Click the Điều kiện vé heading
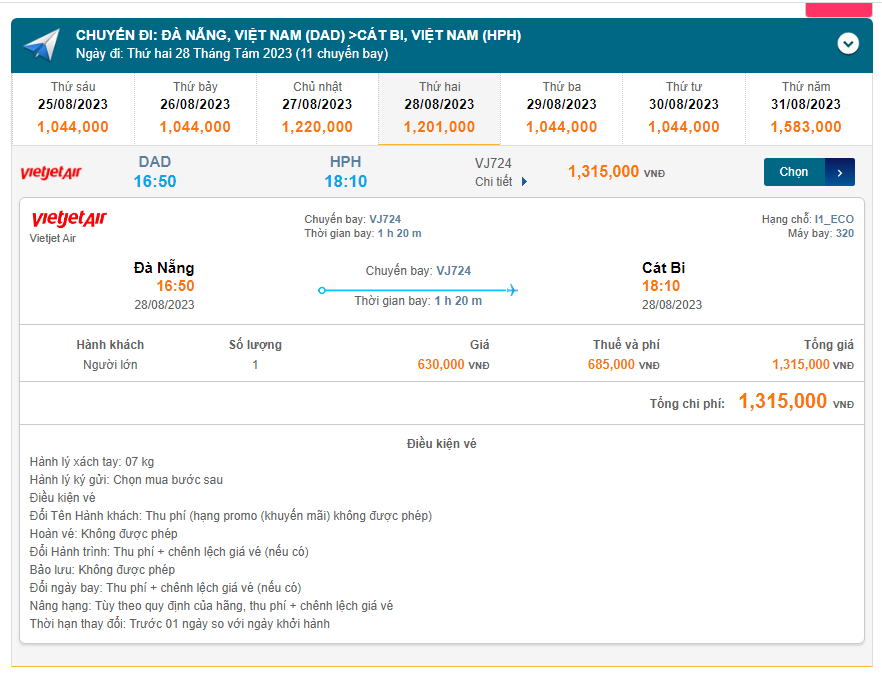882x687 pixels. pyautogui.click(x=441, y=443)
